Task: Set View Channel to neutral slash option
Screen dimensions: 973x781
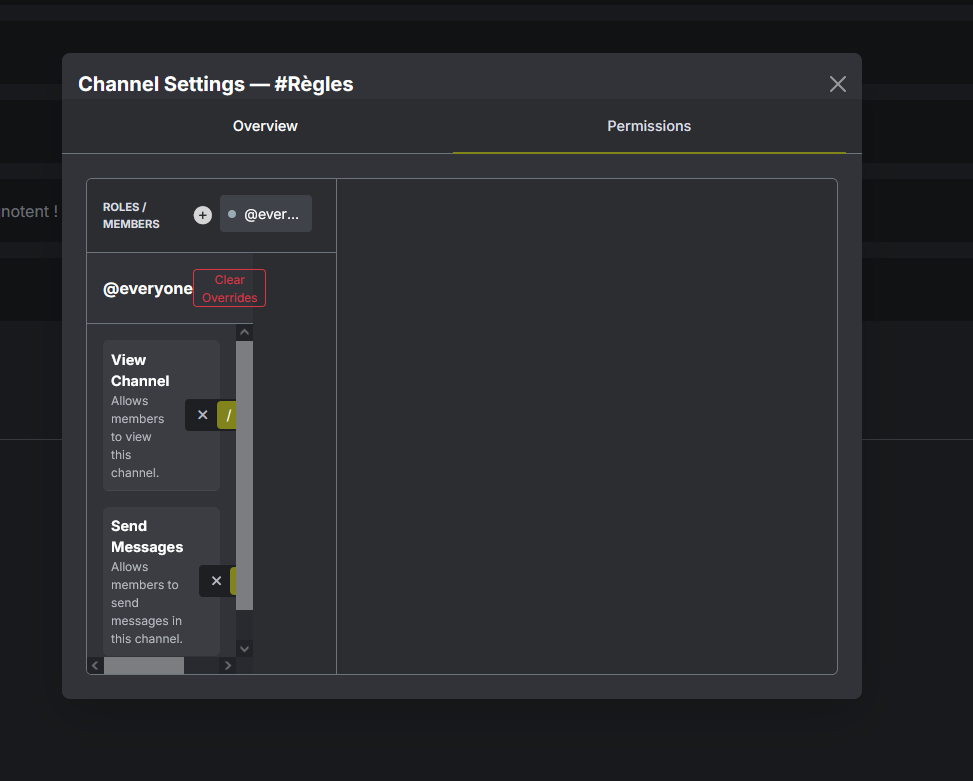Action: tap(227, 415)
